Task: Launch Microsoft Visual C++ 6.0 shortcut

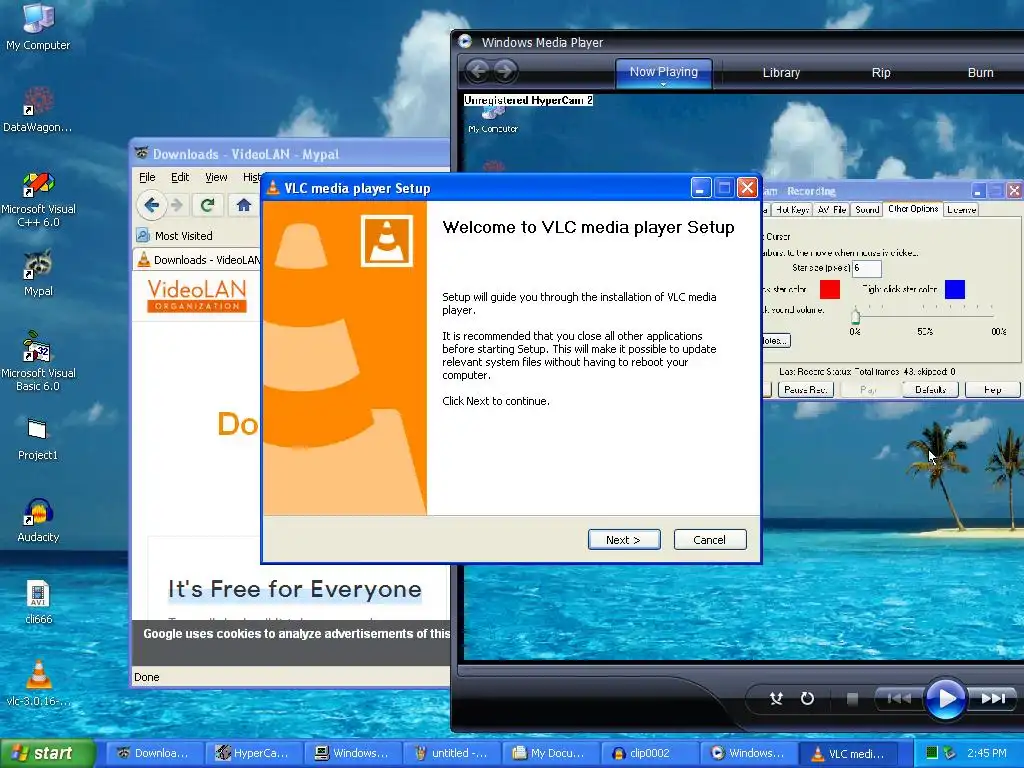Action: click(x=38, y=199)
